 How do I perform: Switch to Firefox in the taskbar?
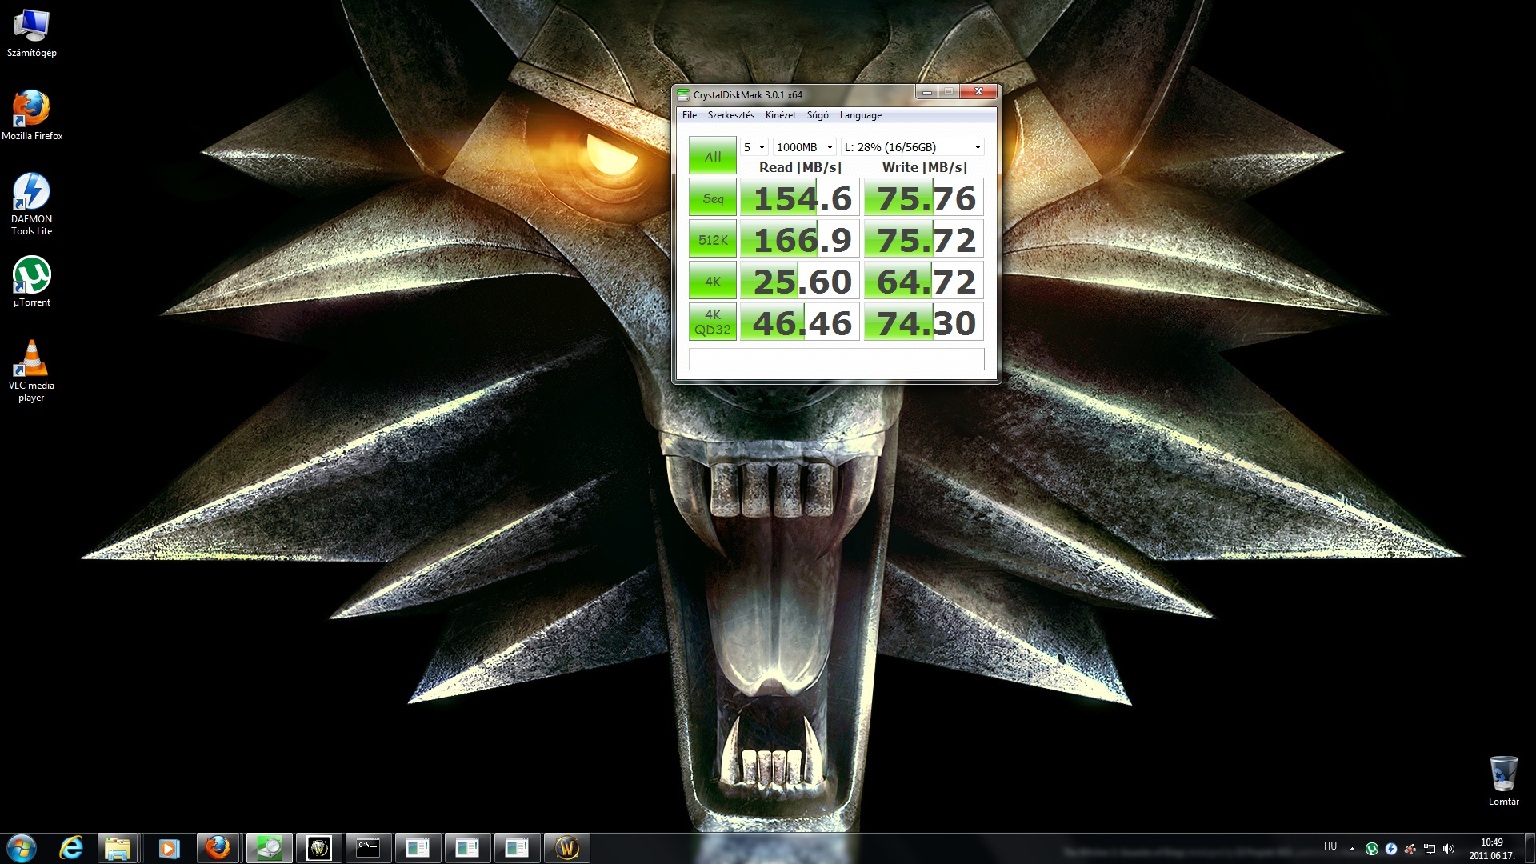(x=218, y=848)
